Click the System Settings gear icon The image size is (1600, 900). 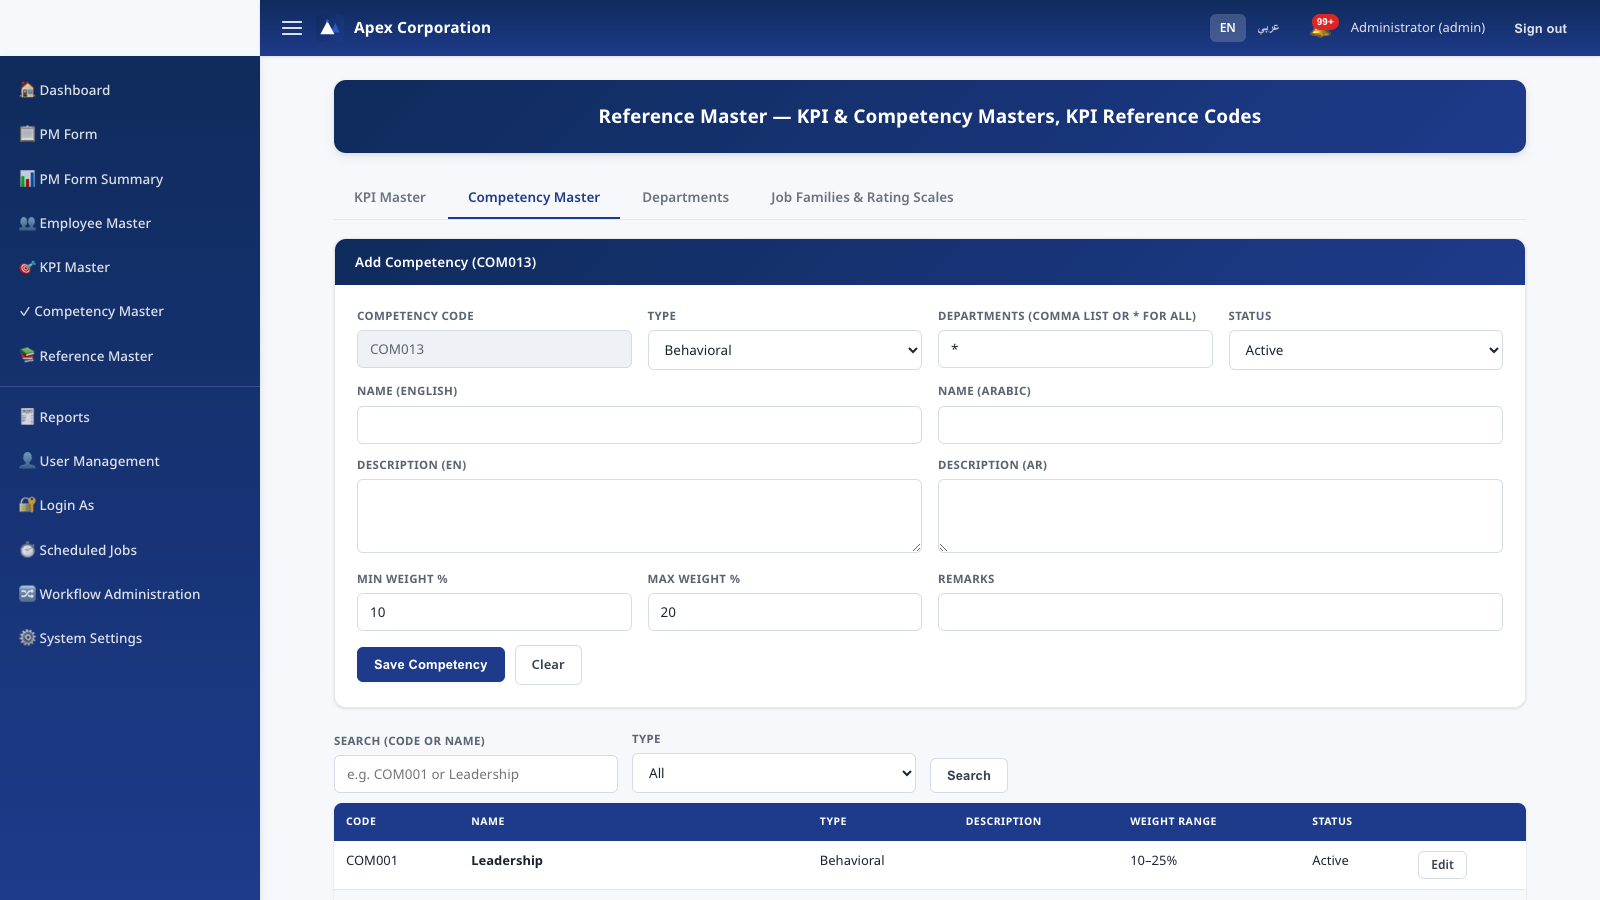[x=27, y=638]
